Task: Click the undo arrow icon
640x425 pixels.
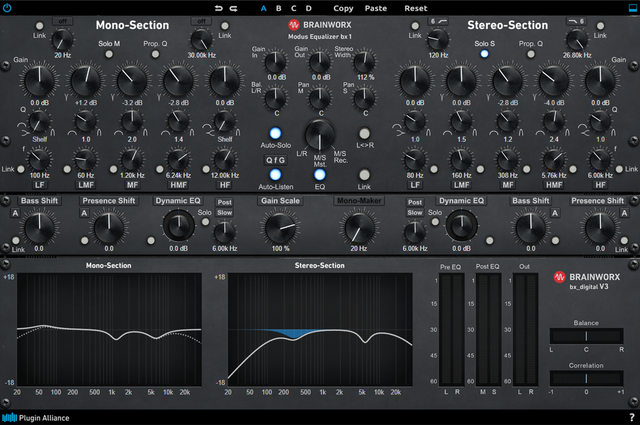Action: tap(219, 8)
